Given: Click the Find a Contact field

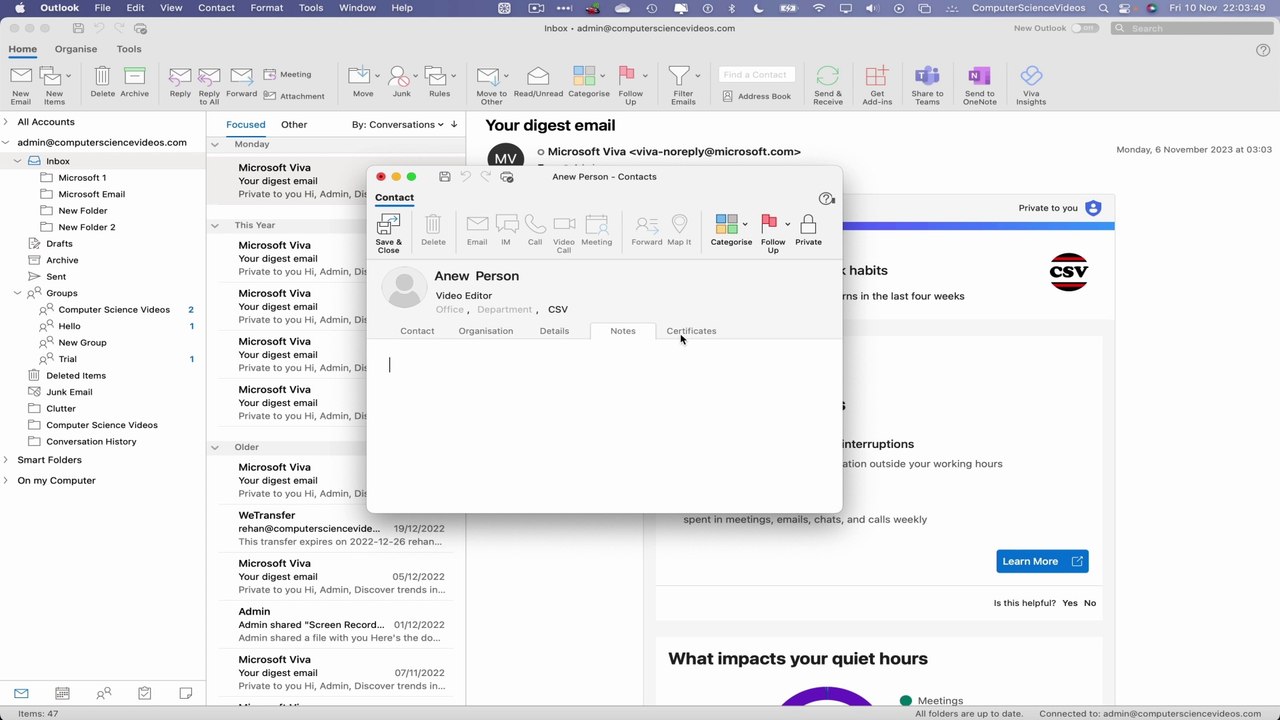Looking at the screenshot, I should (758, 74).
